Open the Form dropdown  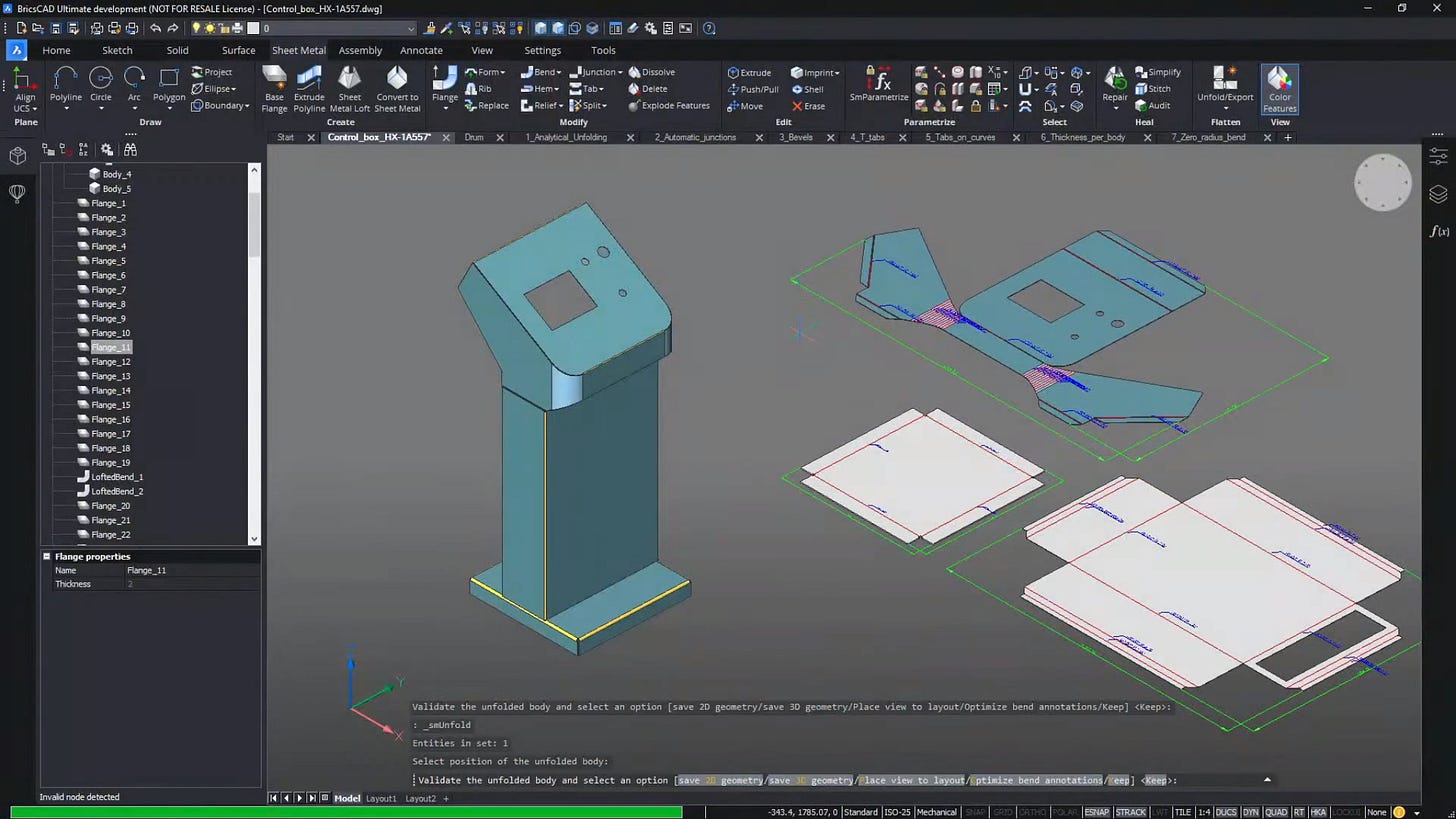pos(485,72)
